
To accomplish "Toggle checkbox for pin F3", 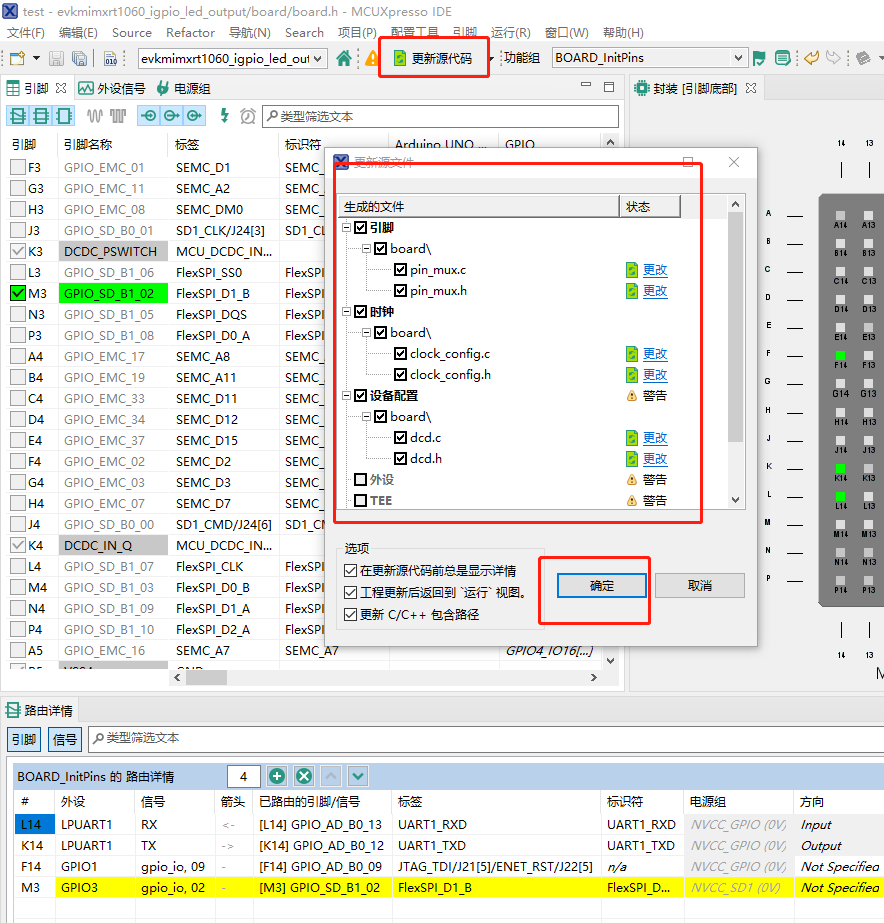I will (18, 167).
